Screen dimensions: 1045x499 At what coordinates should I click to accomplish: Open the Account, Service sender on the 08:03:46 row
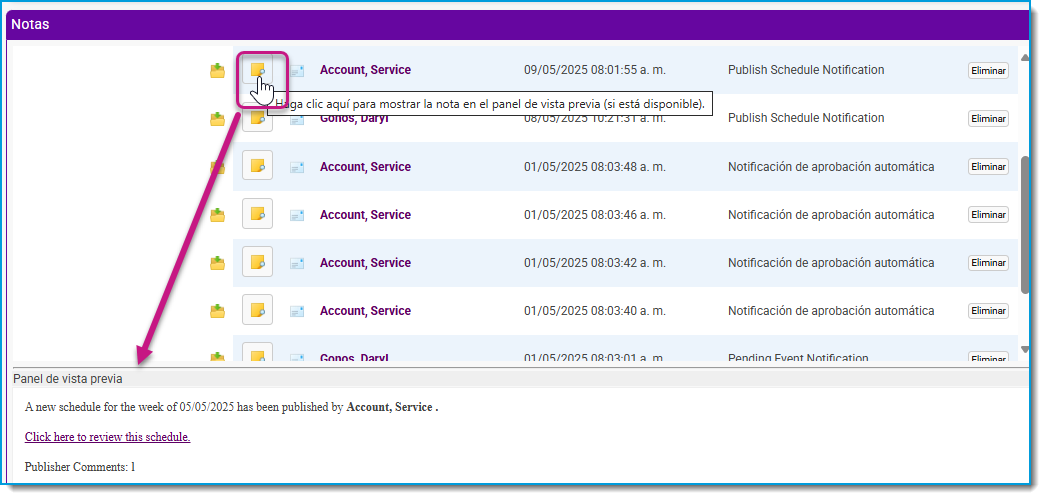click(x=365, y=215)
